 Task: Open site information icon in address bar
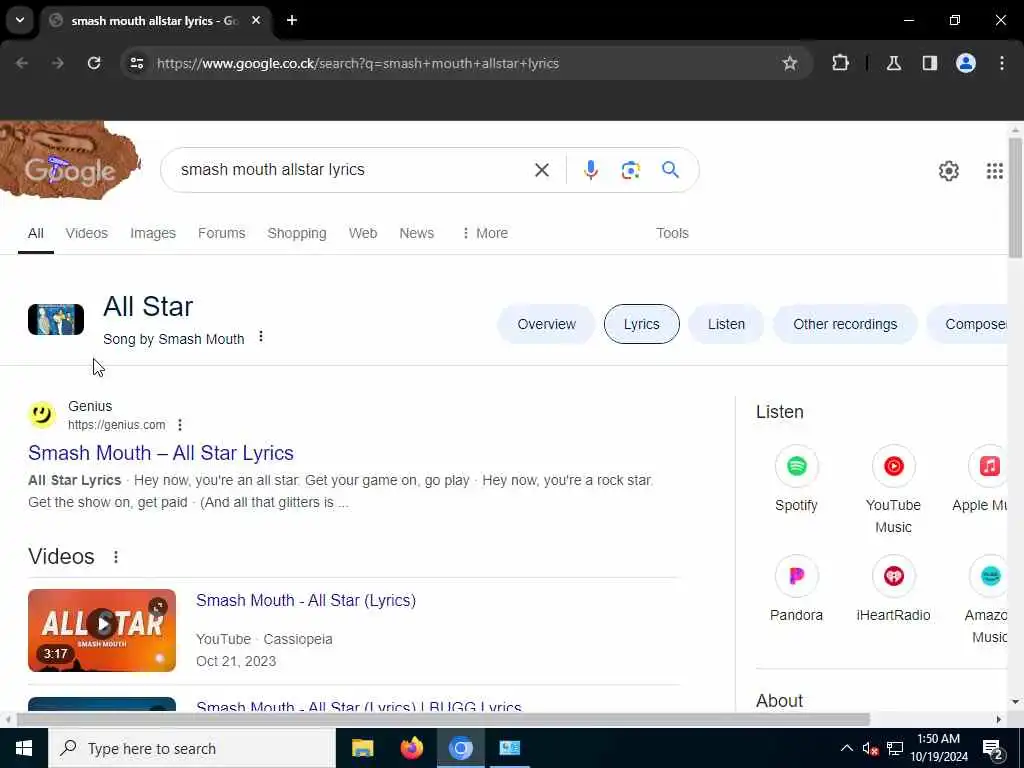(136, 63)
